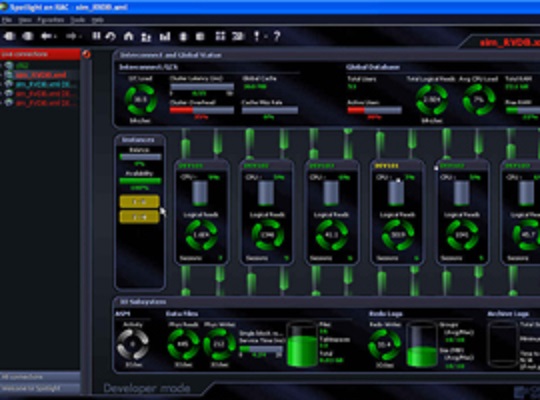The width and height of the screenshot is (540, 400).
Task: Switch to the All connections tab
Action: tap(40, 377)
